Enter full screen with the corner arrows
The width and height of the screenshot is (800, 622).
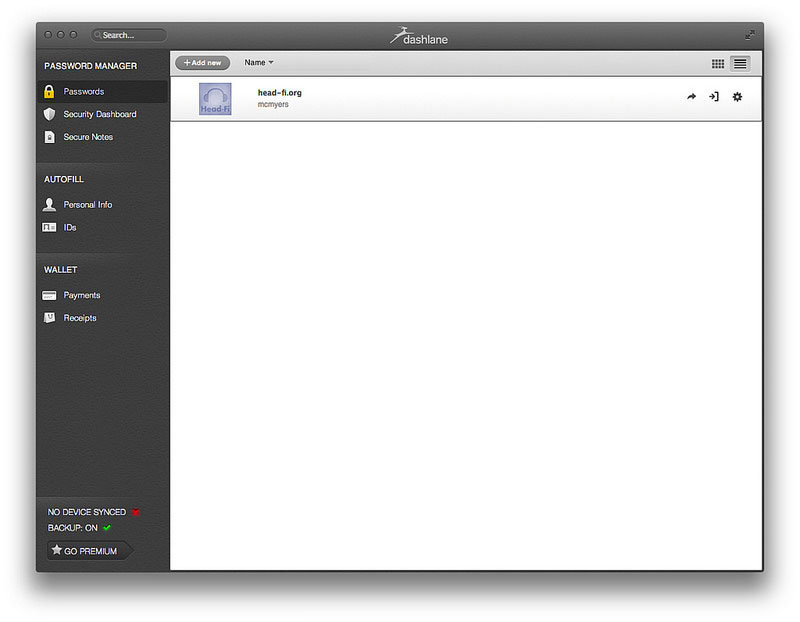pyautogui.click(x=749, y=35)
